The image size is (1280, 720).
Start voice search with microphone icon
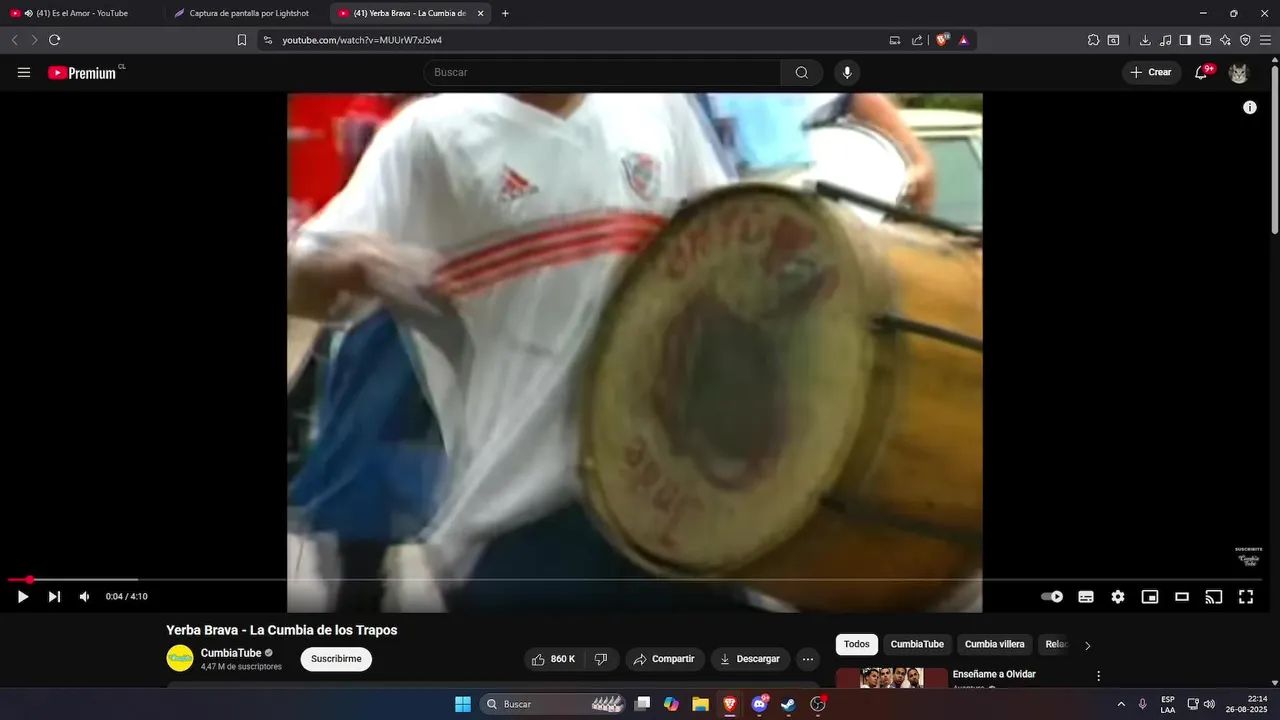[x=847, y=72]
